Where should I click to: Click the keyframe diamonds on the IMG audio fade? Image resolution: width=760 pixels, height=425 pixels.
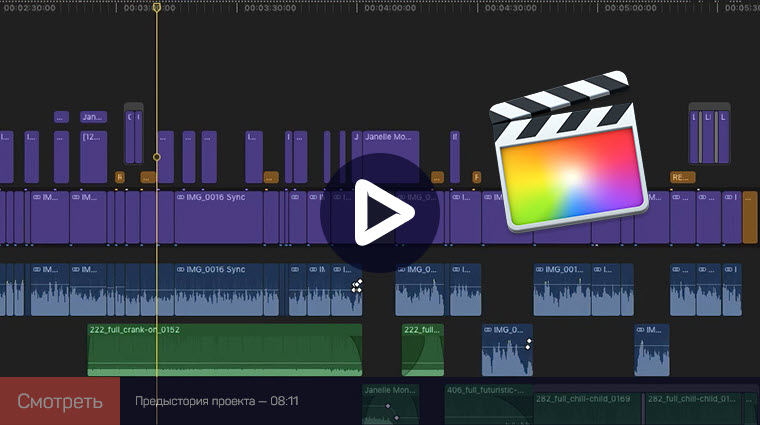tap(357, 286)
